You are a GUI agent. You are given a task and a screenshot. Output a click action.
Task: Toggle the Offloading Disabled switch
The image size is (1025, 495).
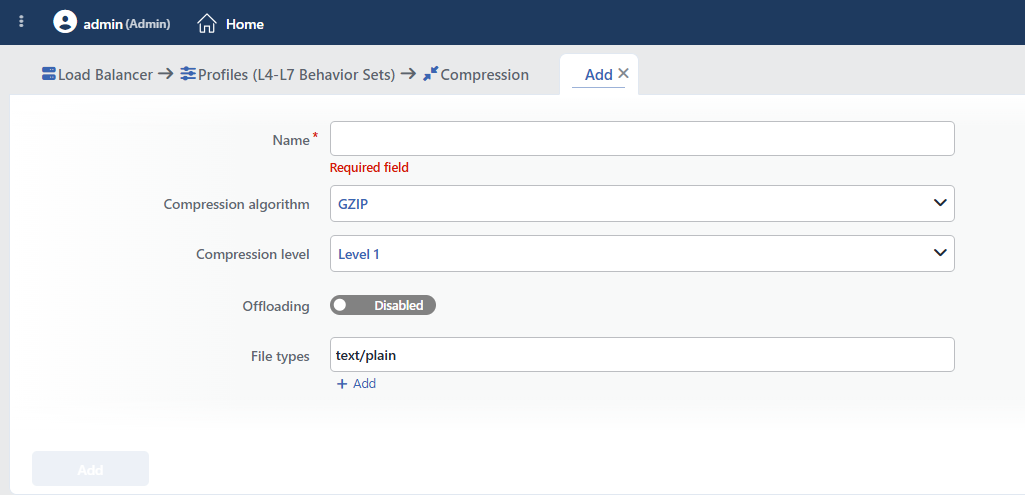[382, 305]
